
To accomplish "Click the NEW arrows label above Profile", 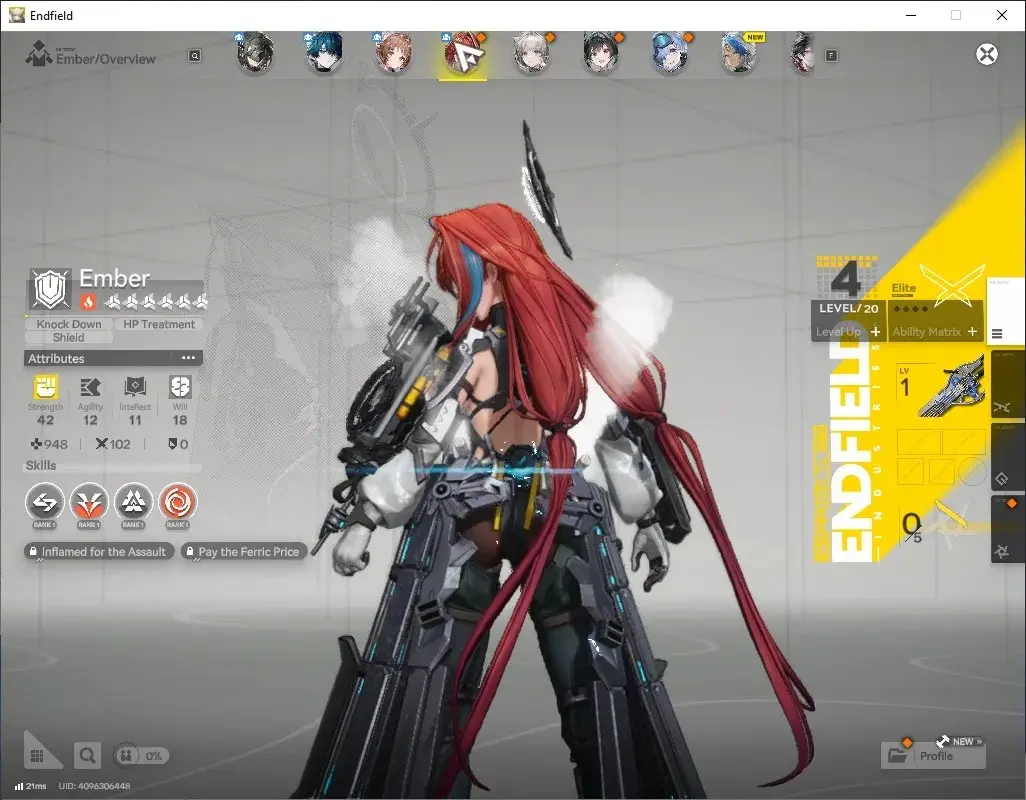I will [x=960, y=741].
